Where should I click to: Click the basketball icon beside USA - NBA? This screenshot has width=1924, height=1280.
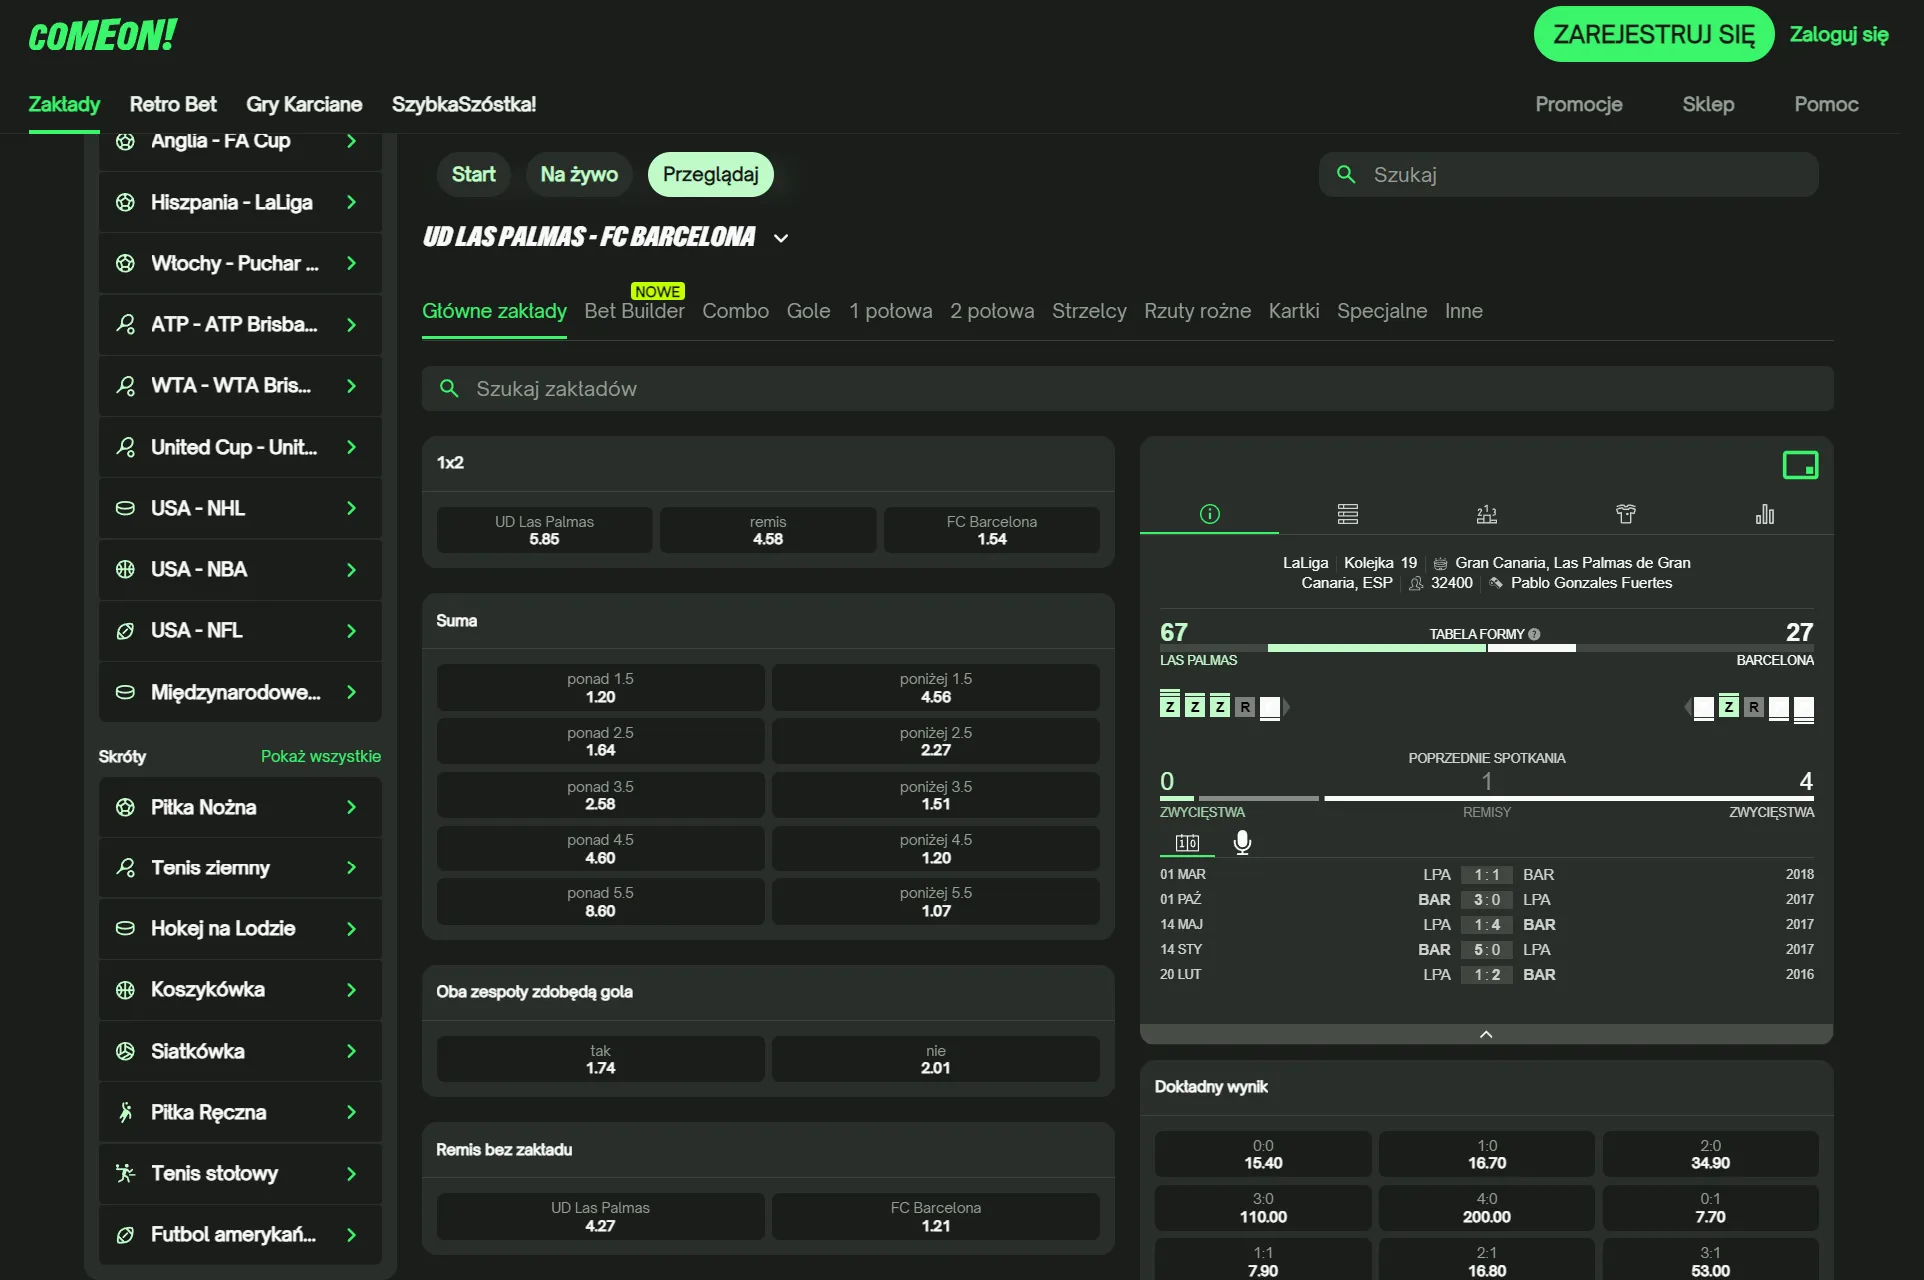pyautogui.click(x=125, y=569)
